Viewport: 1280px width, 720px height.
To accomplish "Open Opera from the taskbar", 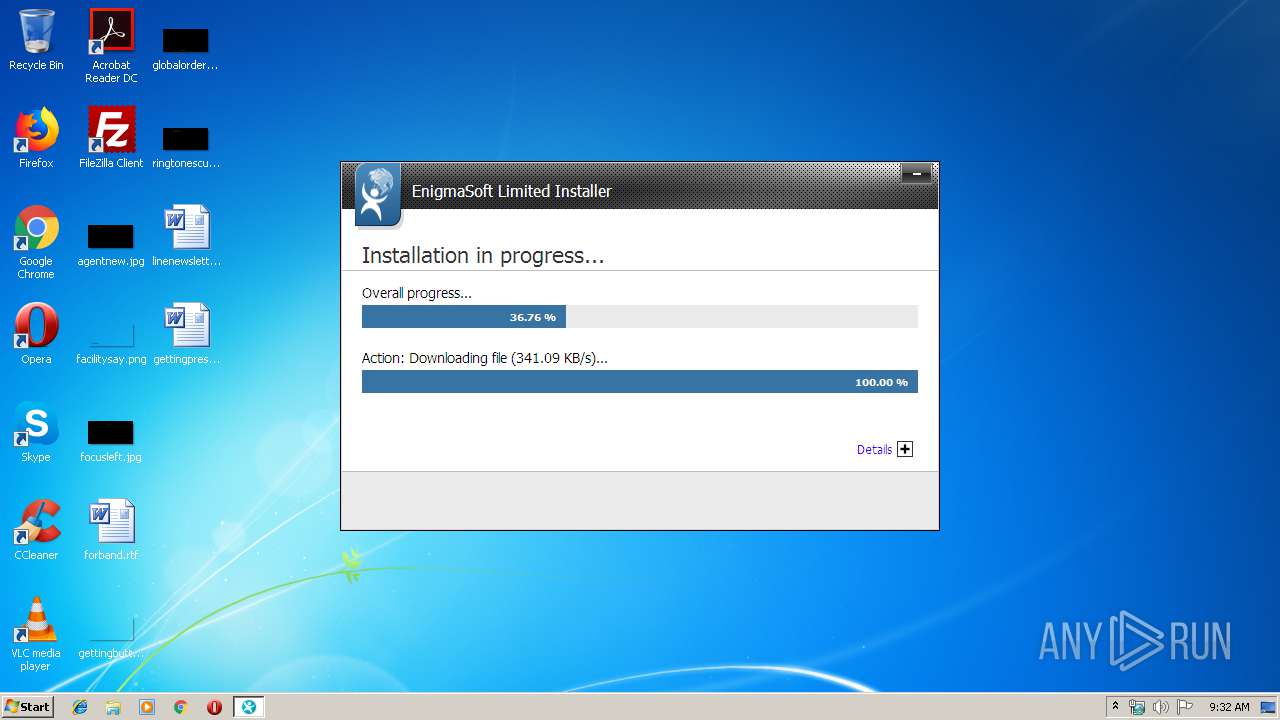I will pos(214,707).
